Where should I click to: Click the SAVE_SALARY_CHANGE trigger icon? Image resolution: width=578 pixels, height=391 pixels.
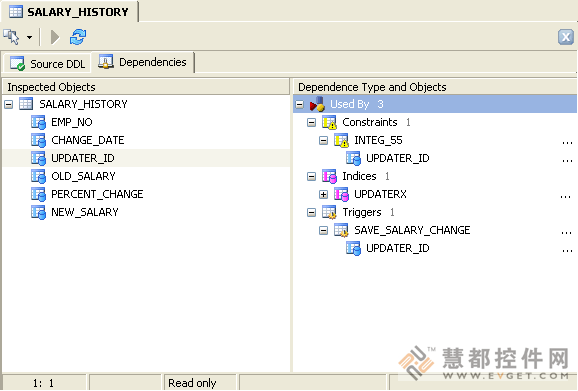tap(341, 230)
